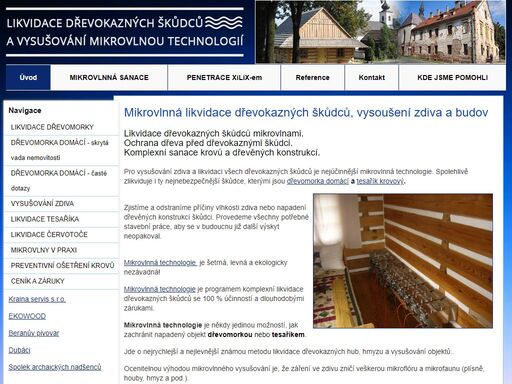This screenshot has height=384, width=512.
Task: Open DŘEVOMORKA DOMÁCÍ - časté dotazy
Action: [x=62, y=181]
